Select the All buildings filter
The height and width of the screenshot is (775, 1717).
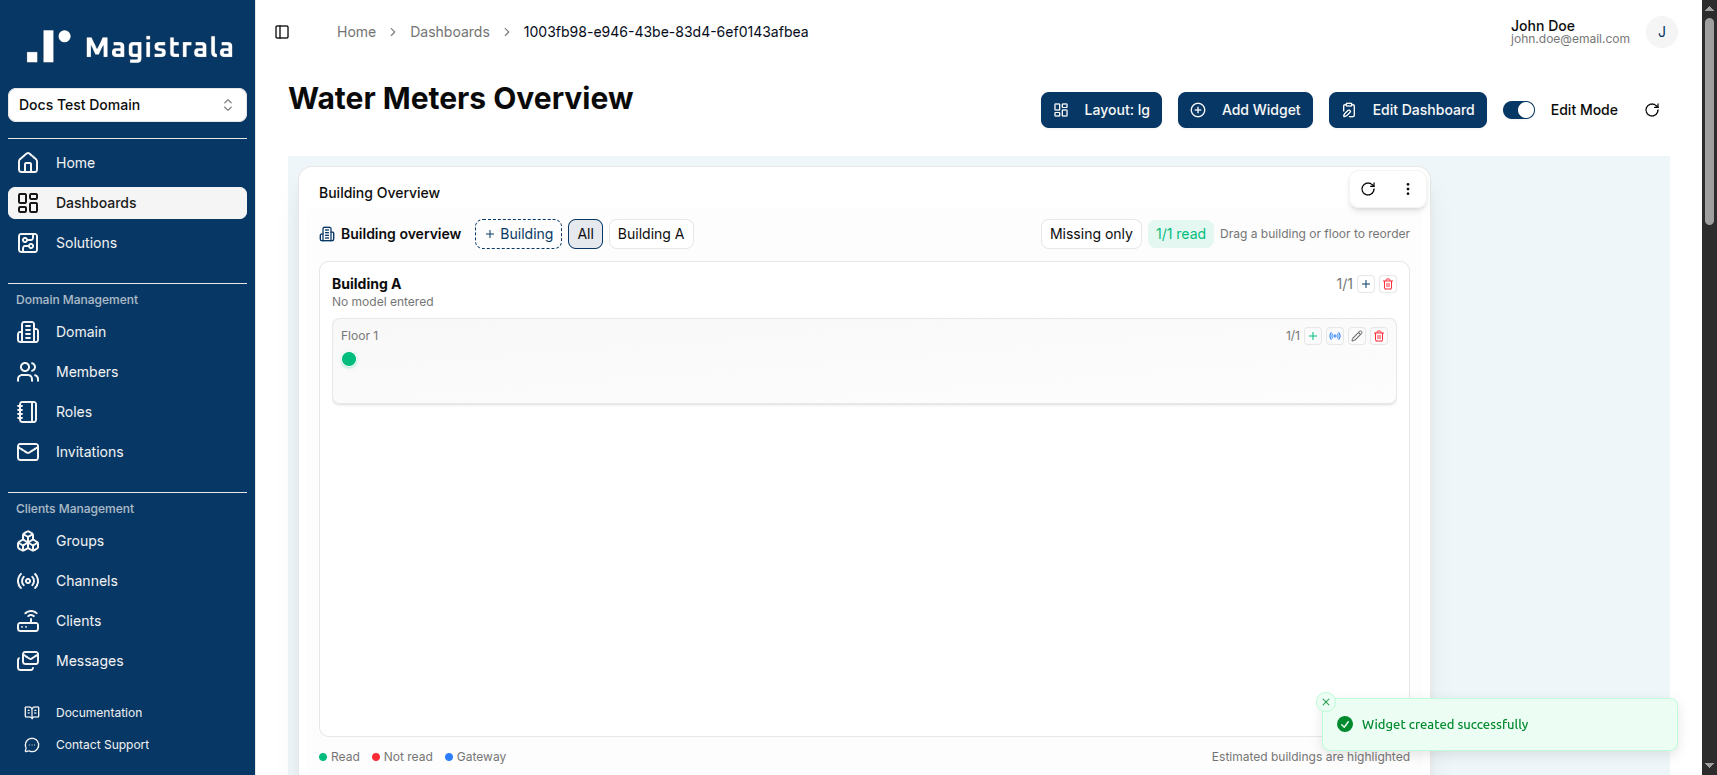[586, 234]
